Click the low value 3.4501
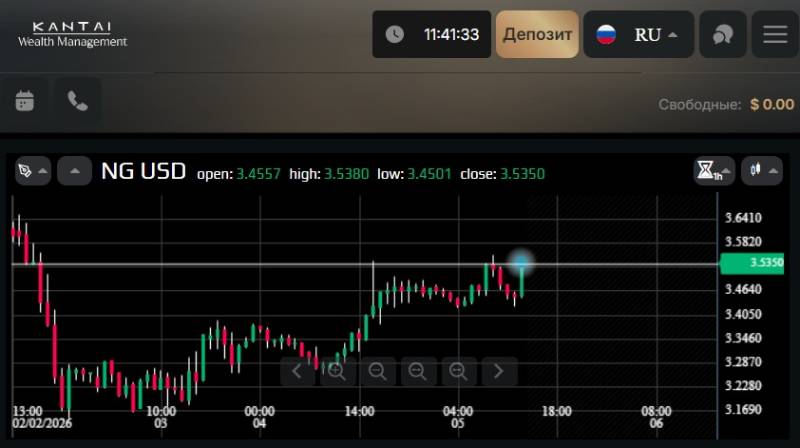 pyautogui.click(x=429, y=174)
